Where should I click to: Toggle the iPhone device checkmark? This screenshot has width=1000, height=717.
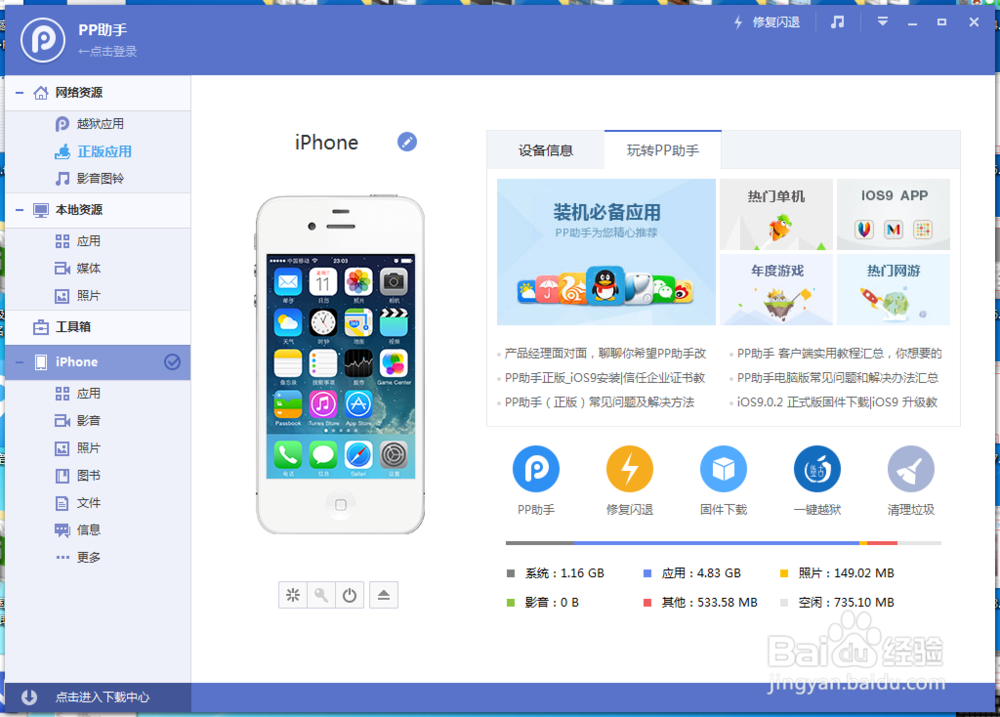(172, 362)
